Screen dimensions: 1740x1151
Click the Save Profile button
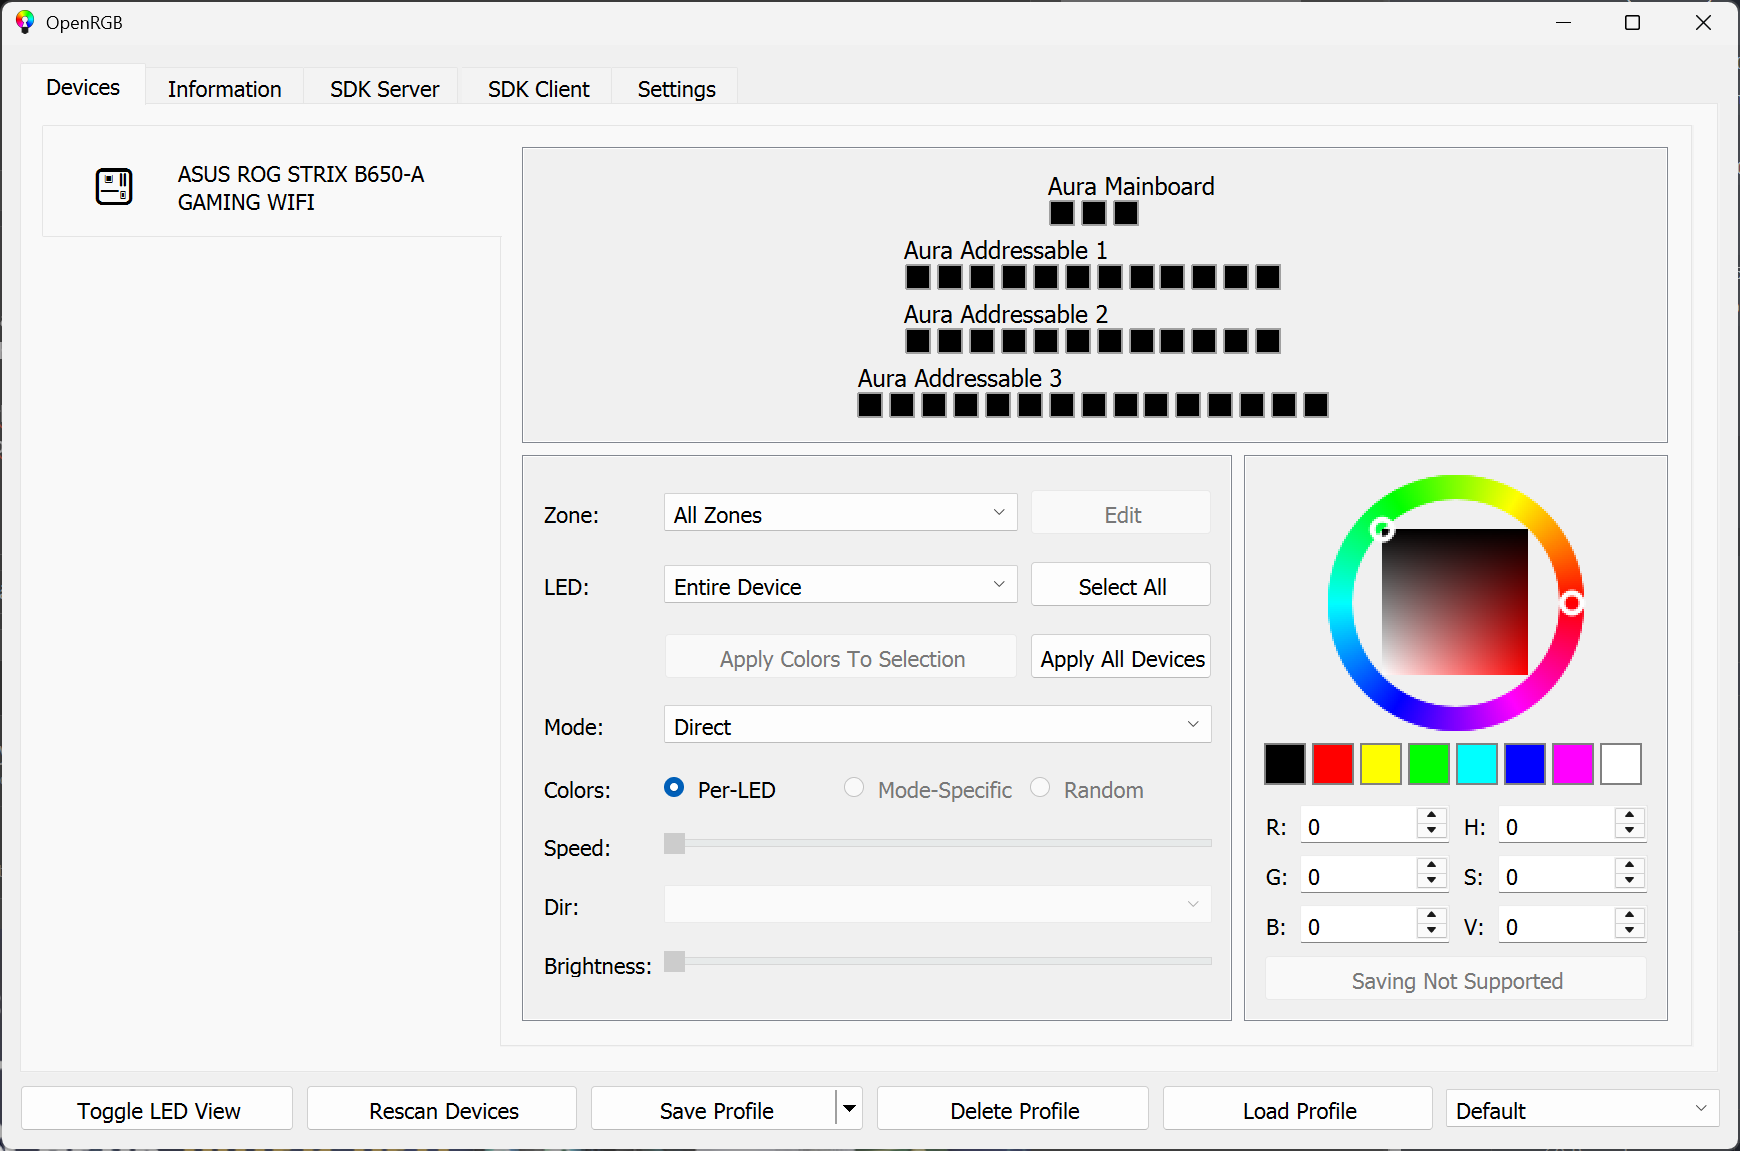(715, 1109)
